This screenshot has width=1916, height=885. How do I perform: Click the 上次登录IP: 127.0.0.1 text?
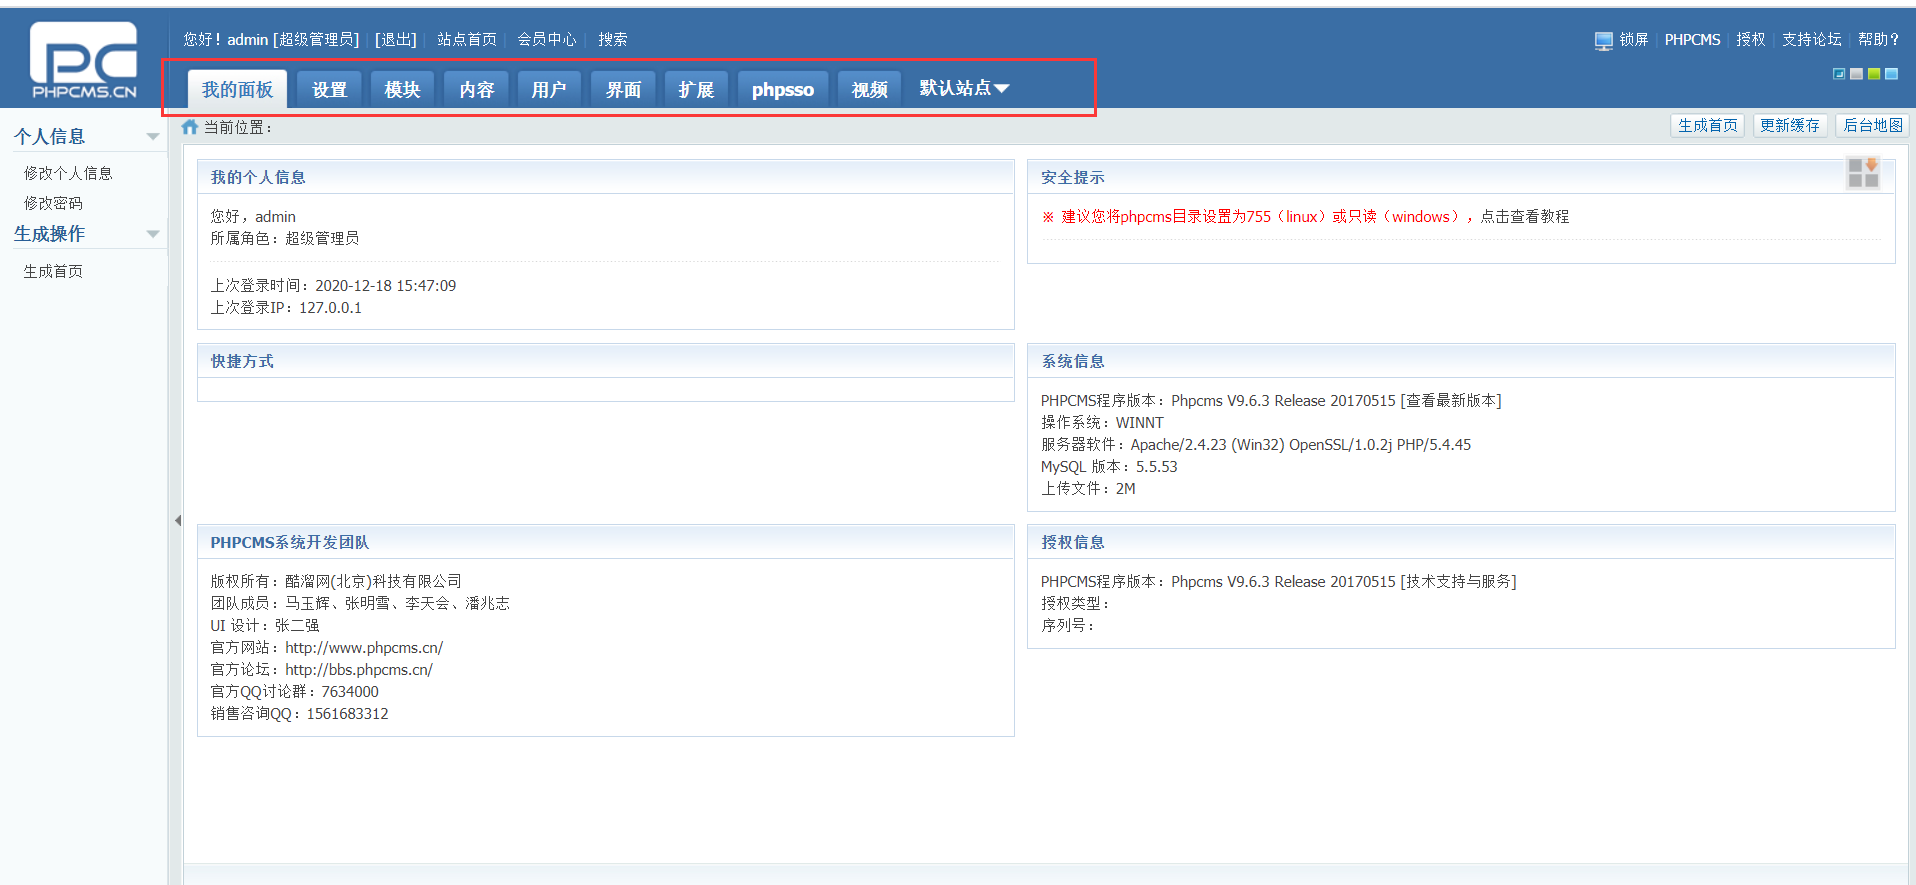click(x=286, y=307)
